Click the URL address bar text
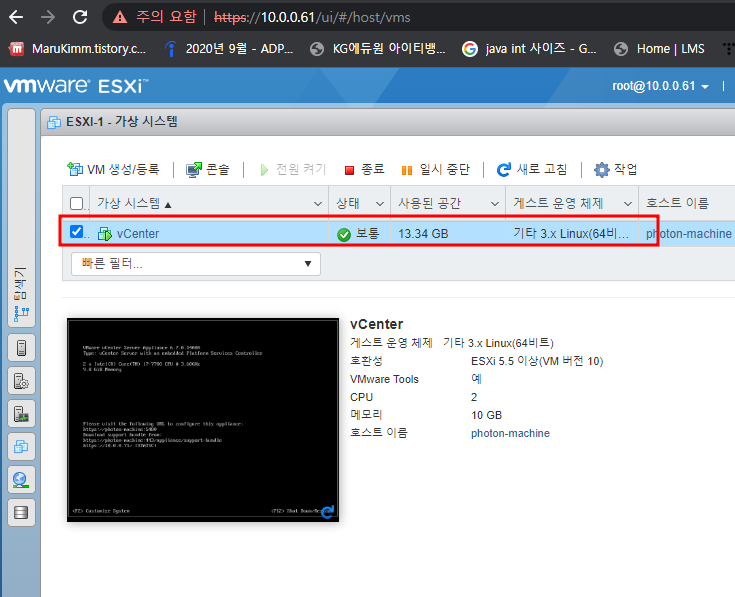735x597 pixels. pyautogui.click(x=312, y=18)
